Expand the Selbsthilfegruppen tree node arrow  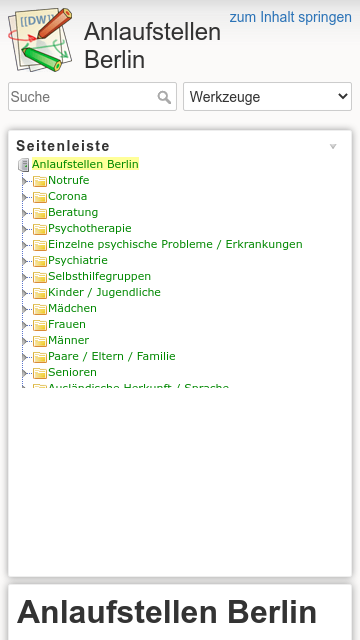tap(24, 277)
